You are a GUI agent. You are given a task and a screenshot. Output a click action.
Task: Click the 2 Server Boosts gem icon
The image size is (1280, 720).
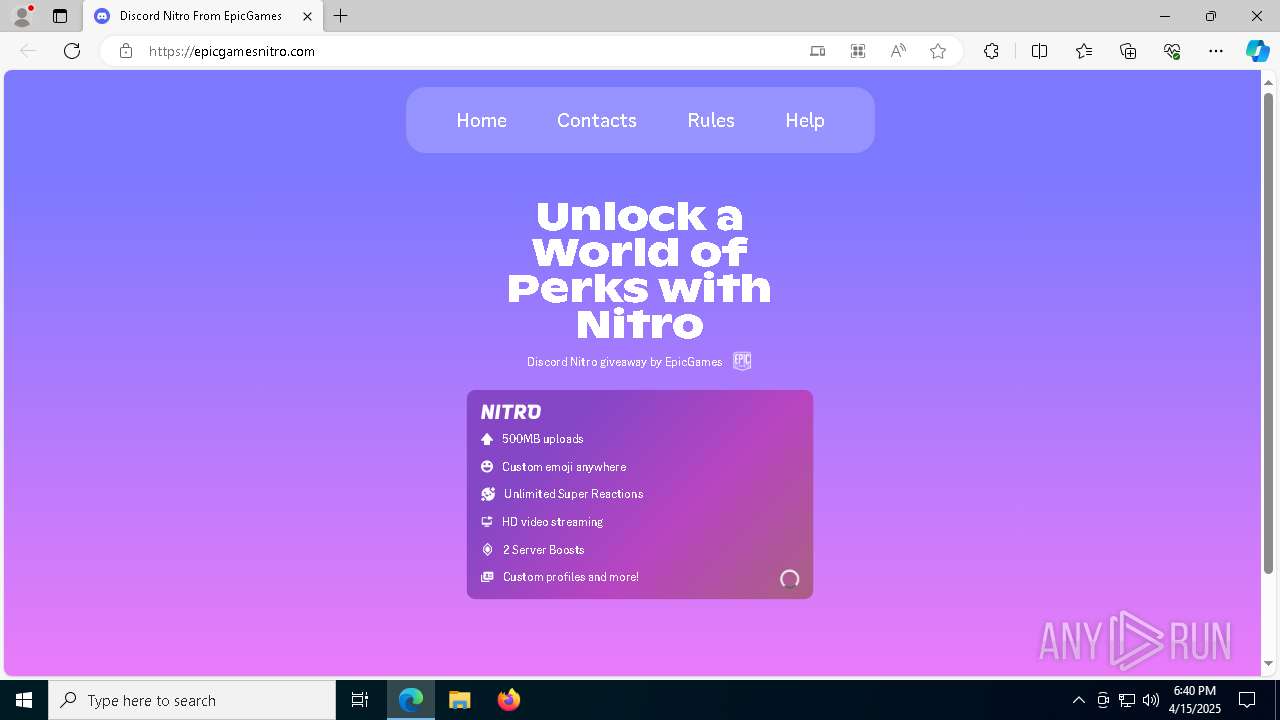coord(487,550)
